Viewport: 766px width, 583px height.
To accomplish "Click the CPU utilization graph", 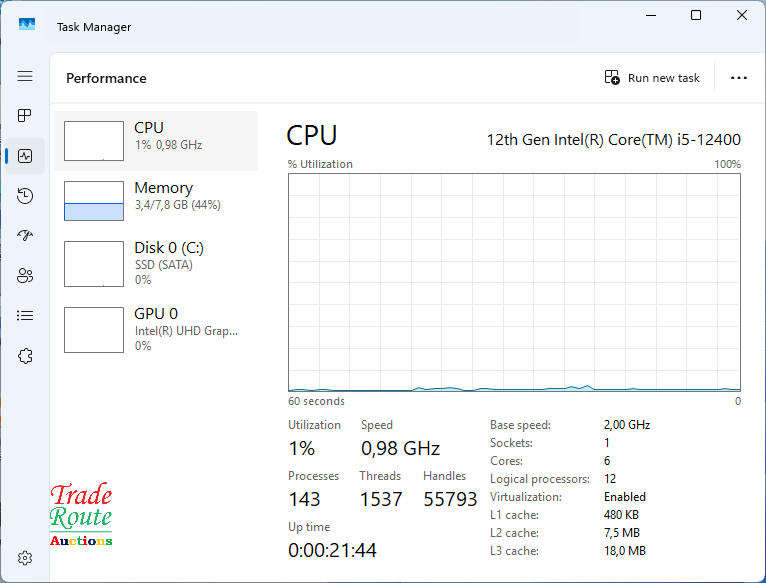I will coord(514,282).
